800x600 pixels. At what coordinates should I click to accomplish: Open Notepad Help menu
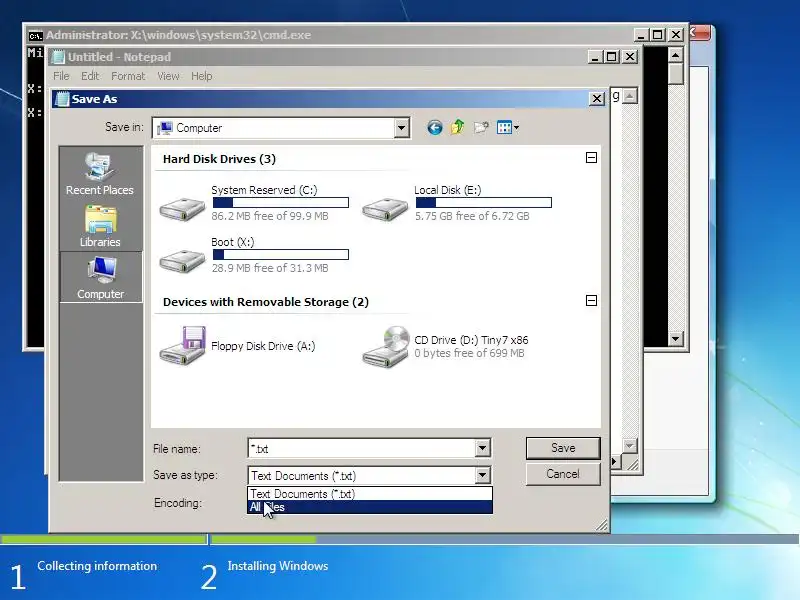pos(202,76)
